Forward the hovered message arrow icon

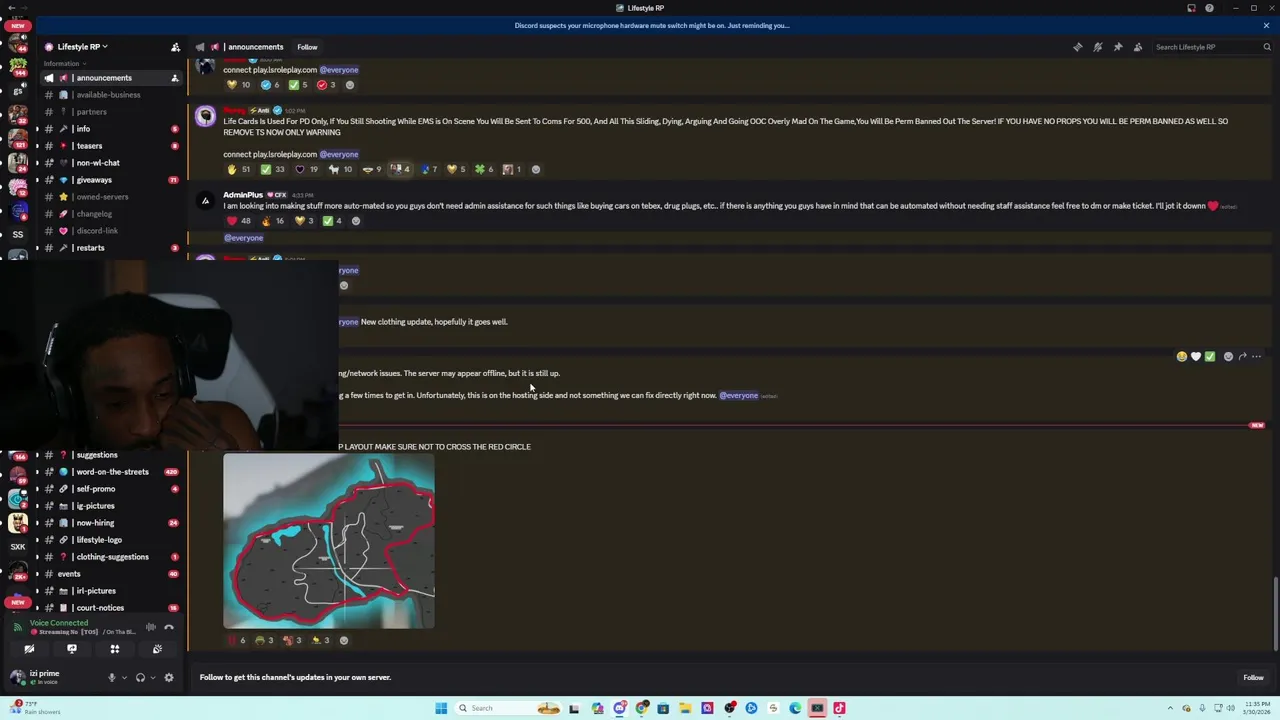[x=1243, y=357]
